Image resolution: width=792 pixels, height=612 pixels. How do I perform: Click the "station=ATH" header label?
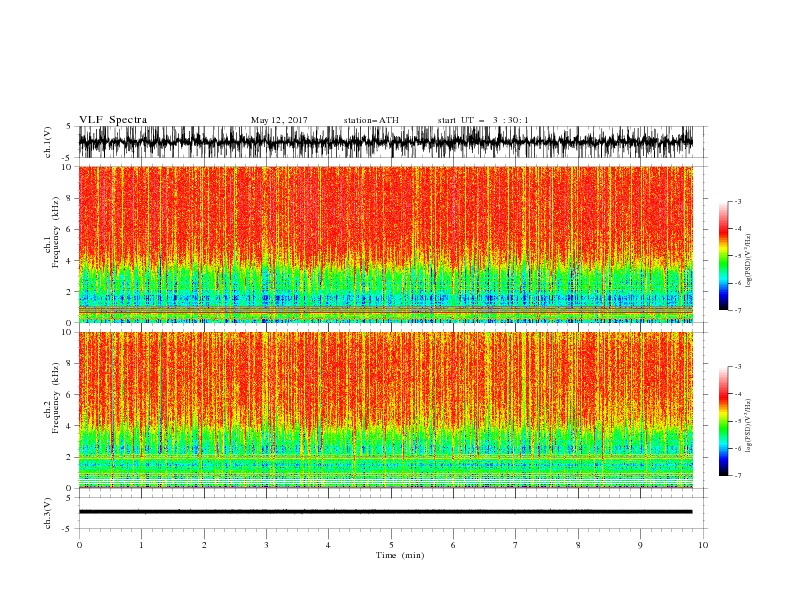371,120
